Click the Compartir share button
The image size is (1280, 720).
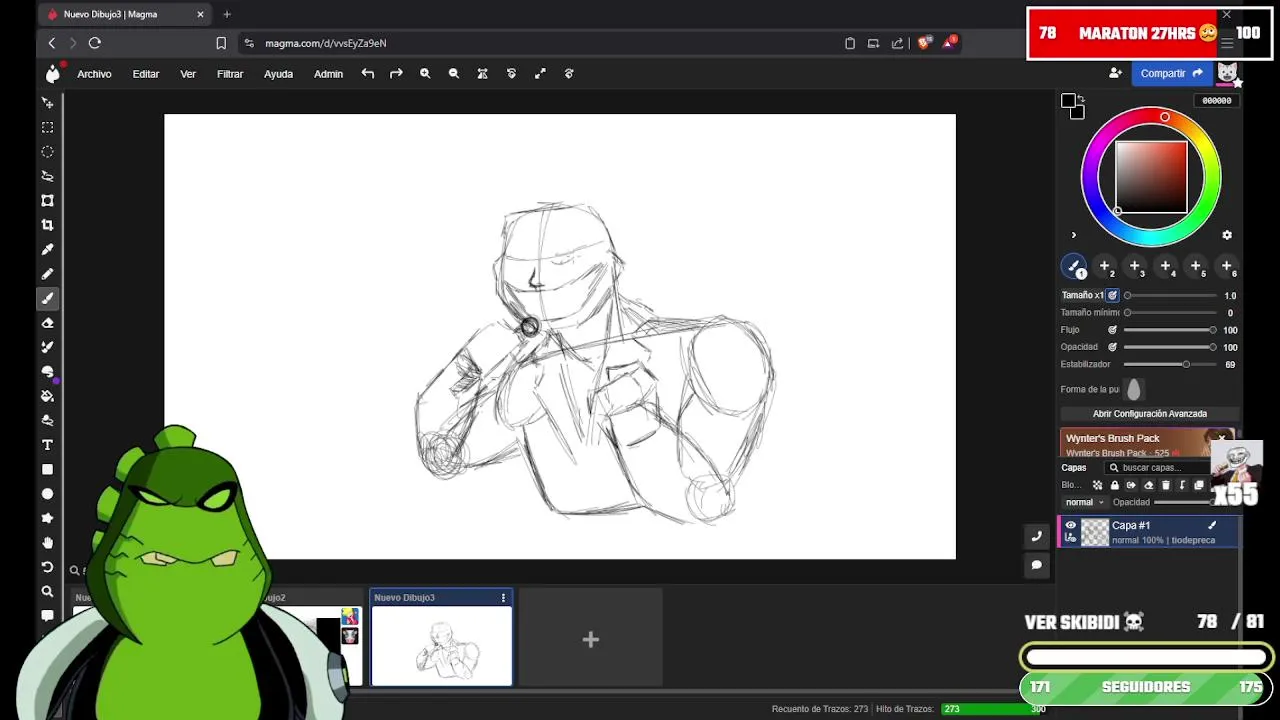pos(1172,73)
